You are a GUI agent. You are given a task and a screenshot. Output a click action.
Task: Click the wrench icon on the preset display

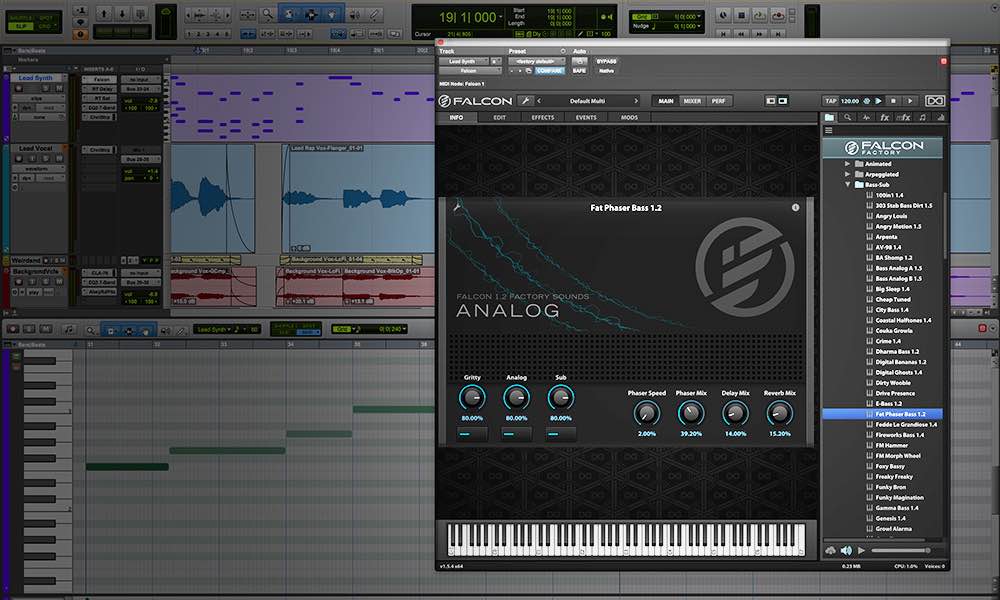coord(457,206)
